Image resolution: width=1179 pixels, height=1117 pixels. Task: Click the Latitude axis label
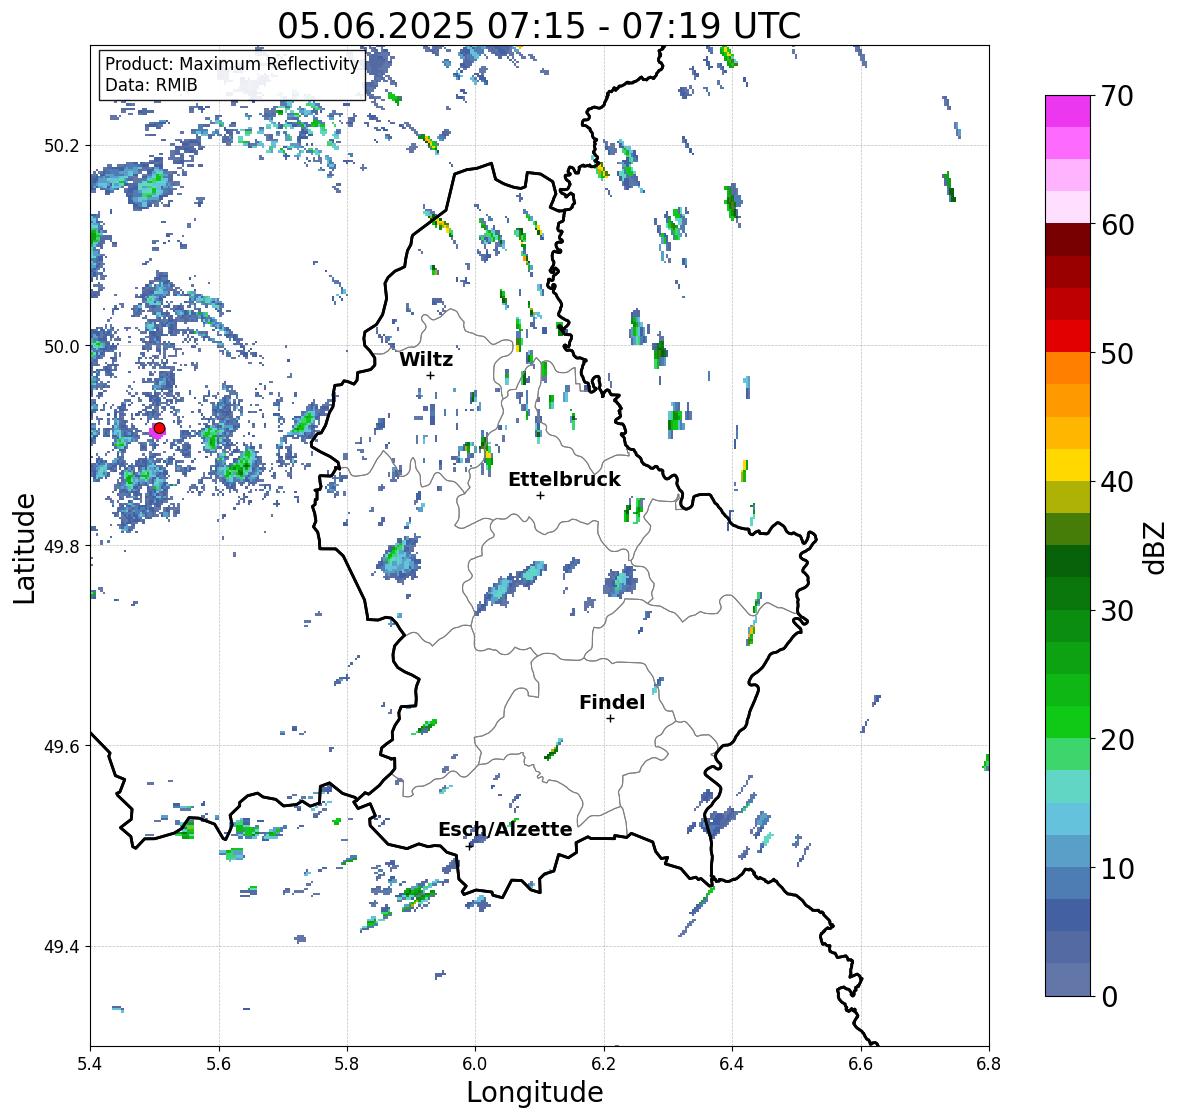pos(24,548)
